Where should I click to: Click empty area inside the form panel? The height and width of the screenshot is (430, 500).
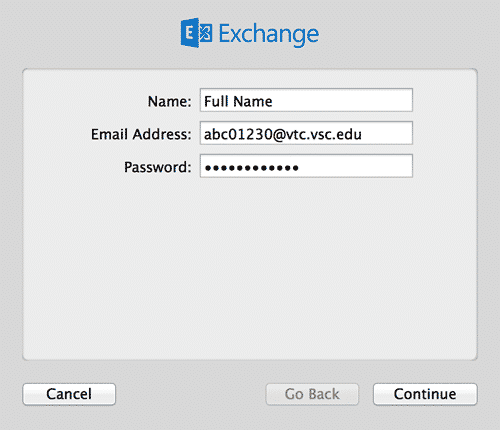[x=250, y=267]
